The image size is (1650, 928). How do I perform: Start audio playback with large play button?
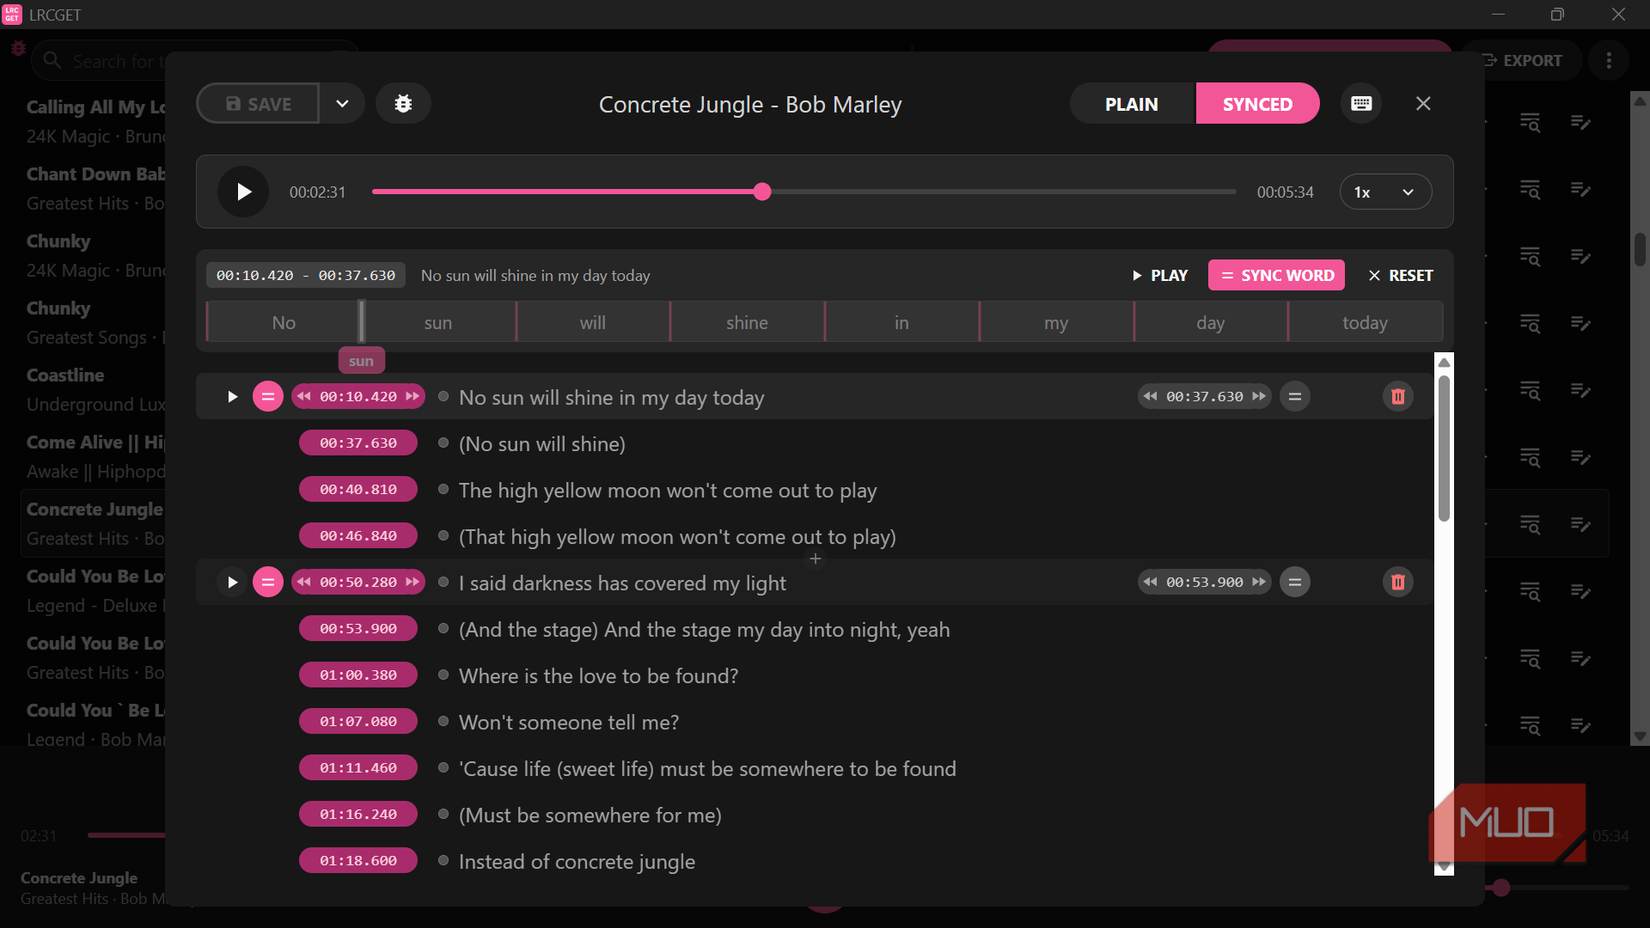click(x=244, y=192)
